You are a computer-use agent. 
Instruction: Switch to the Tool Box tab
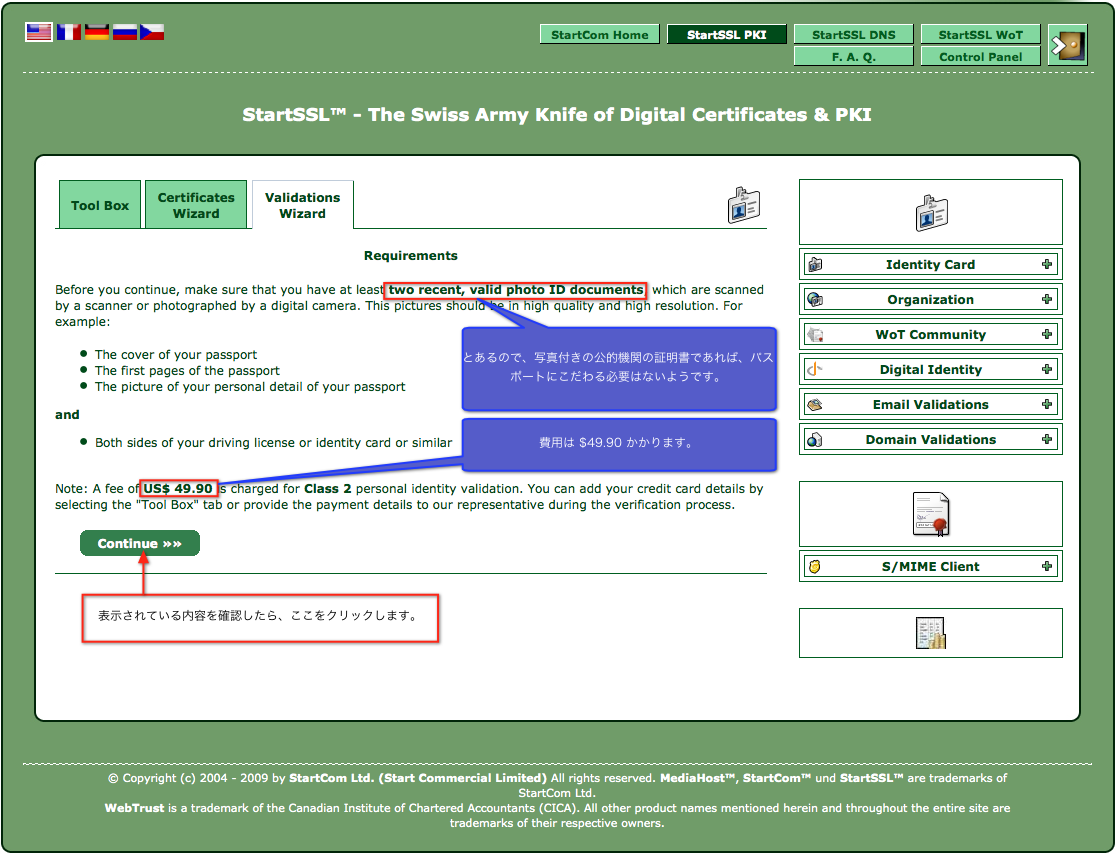point(100,205)
